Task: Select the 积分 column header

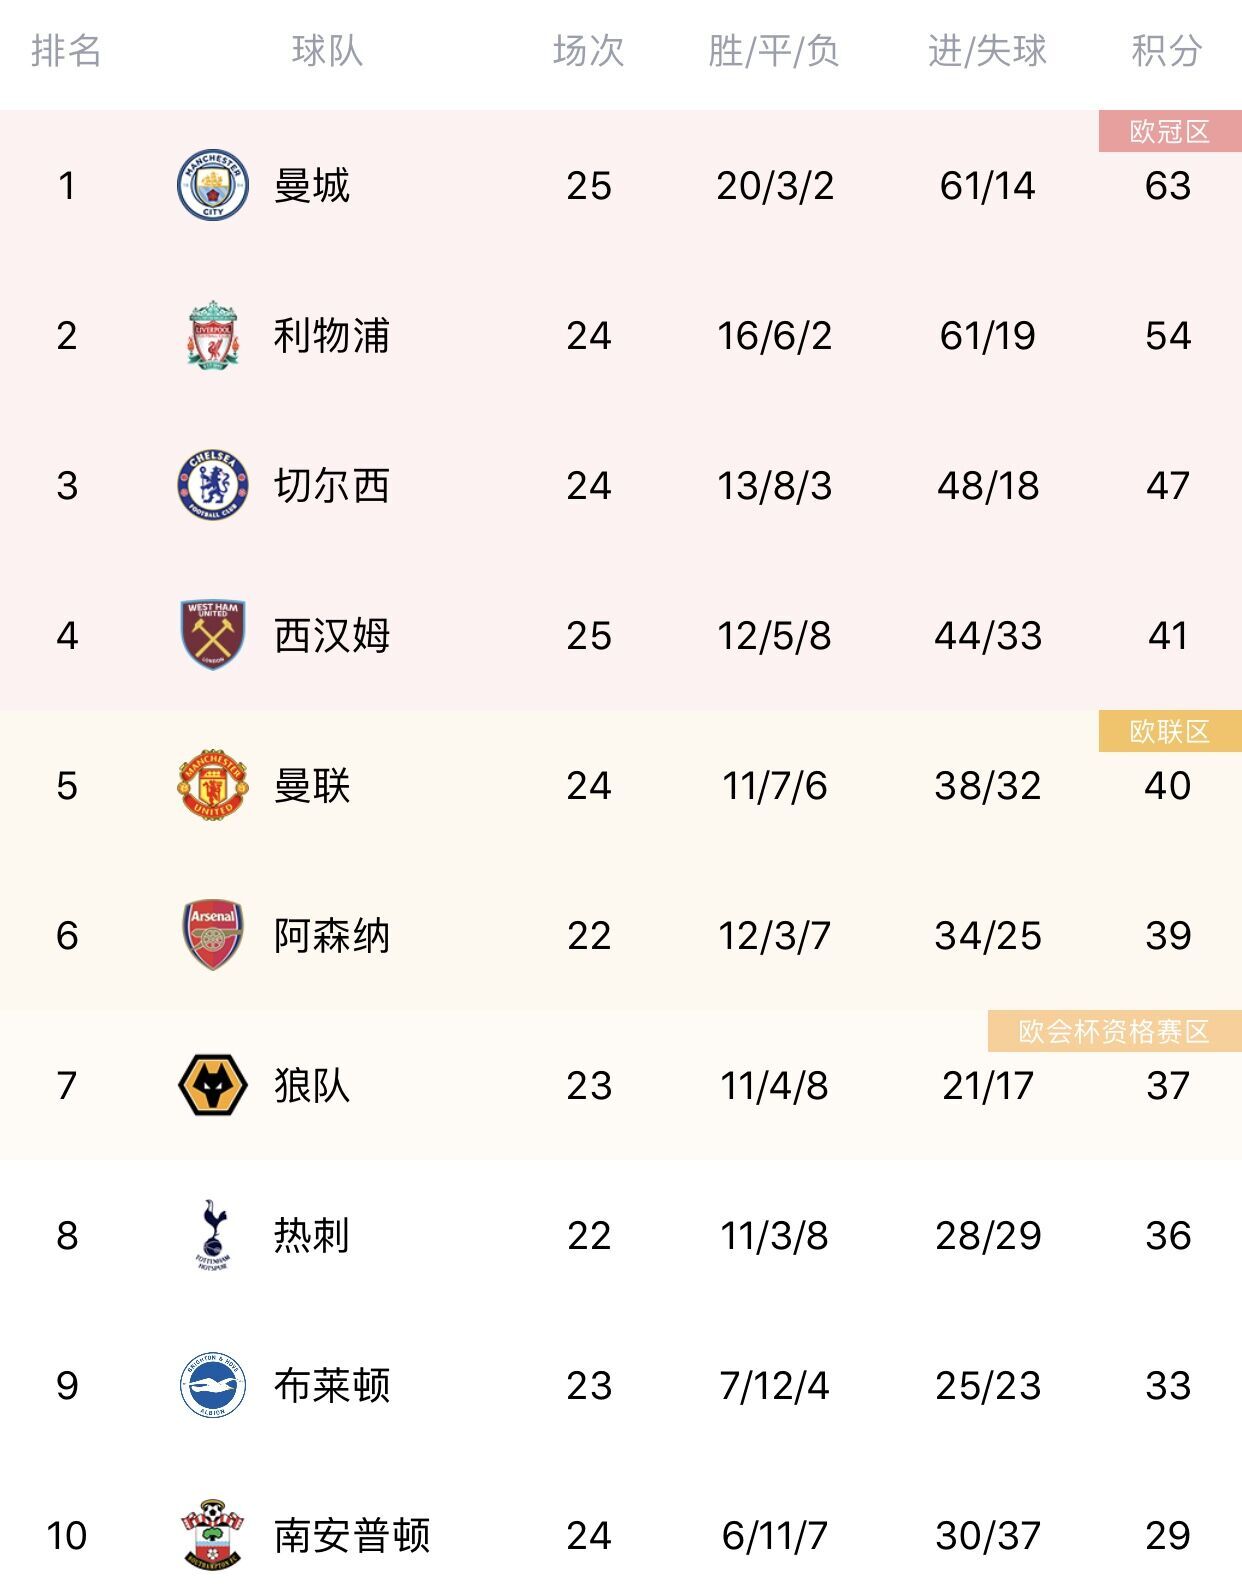Action: (x=1167, y=50)
